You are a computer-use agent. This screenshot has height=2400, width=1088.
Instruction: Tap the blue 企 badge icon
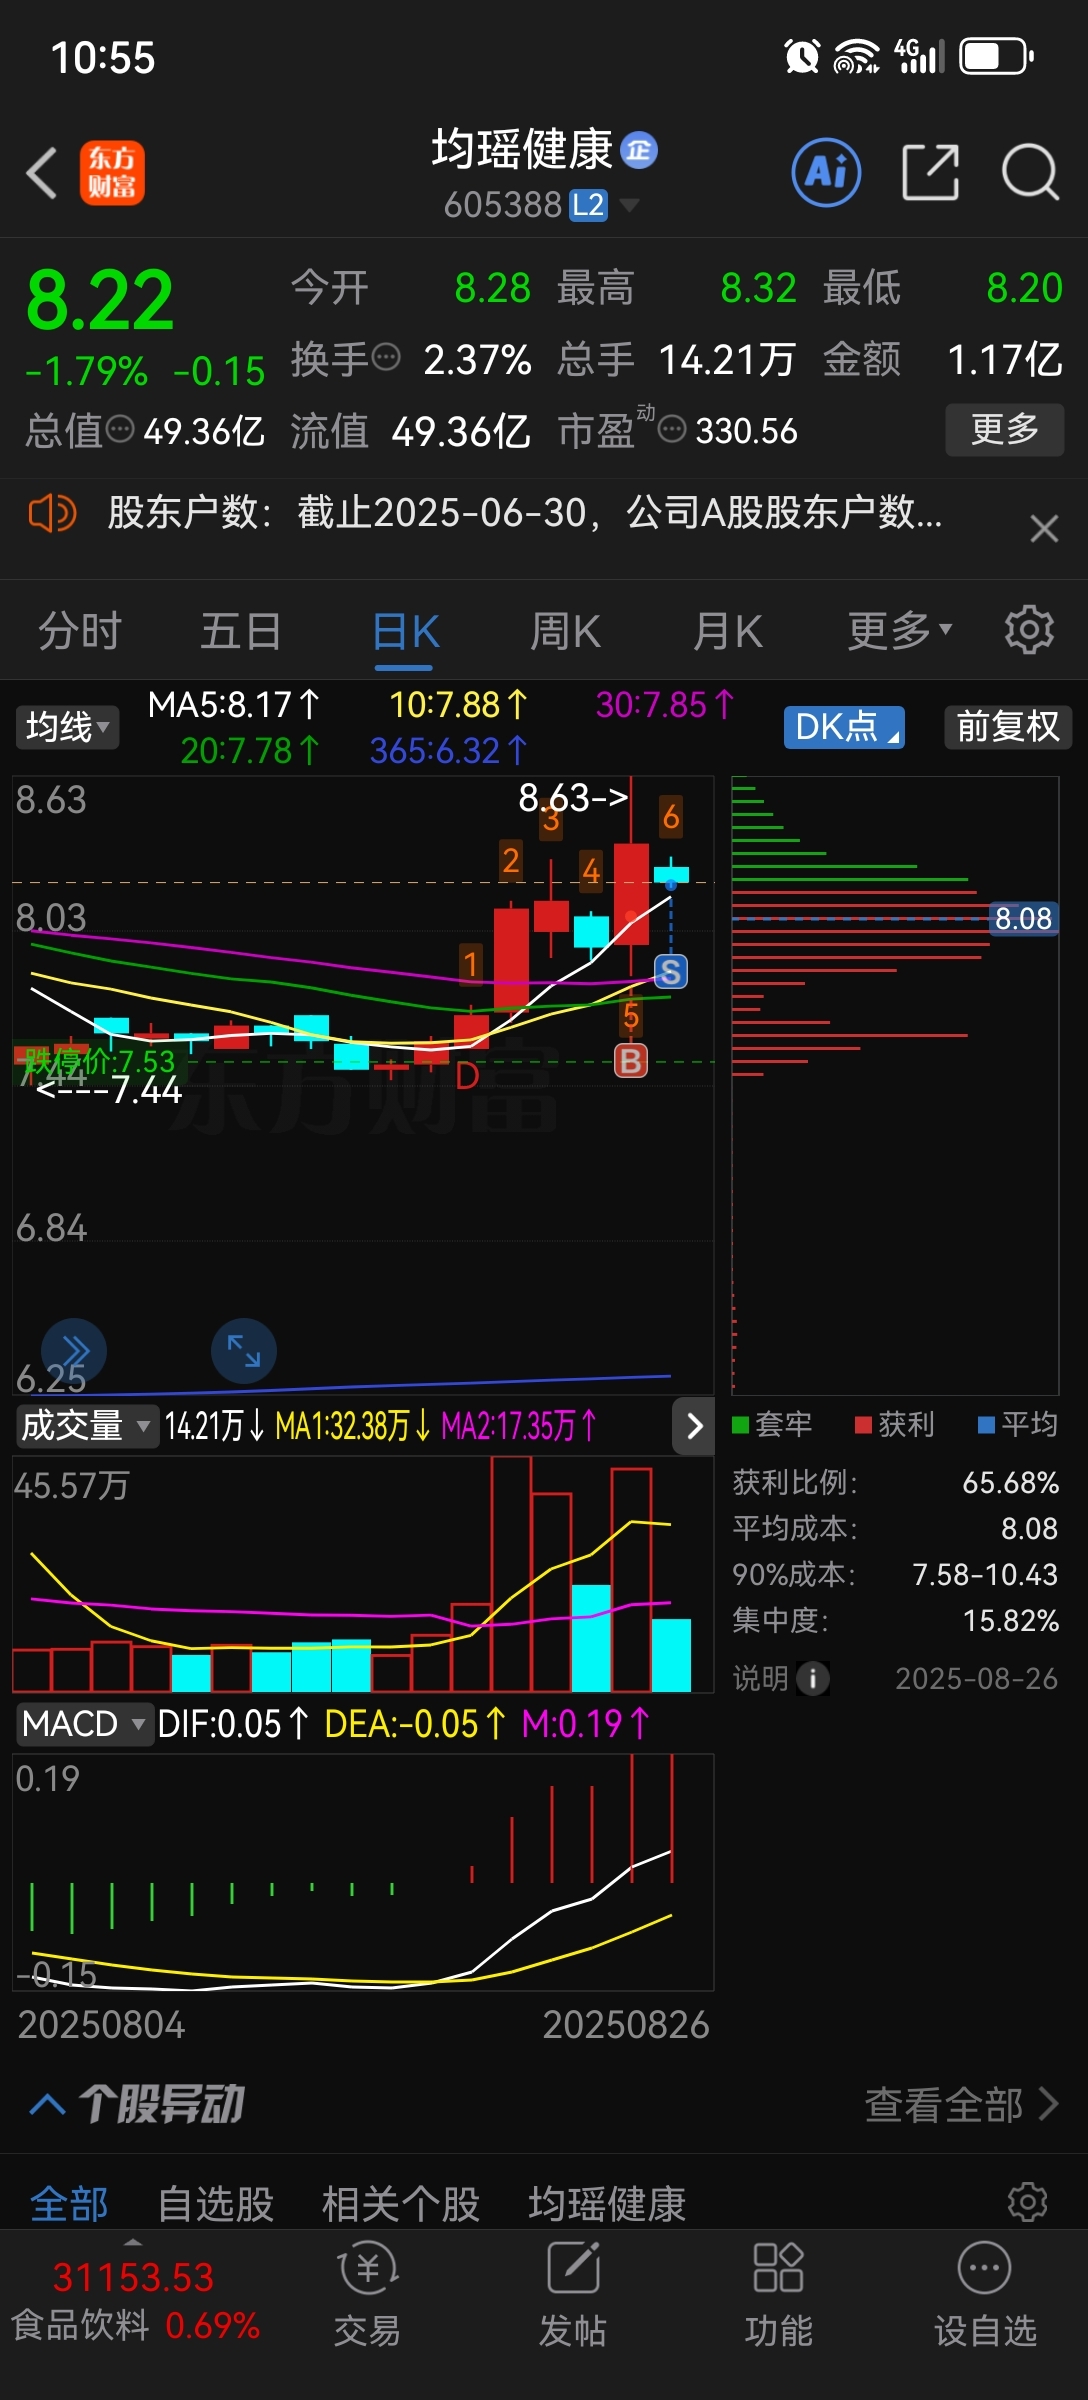coord(639,150)
